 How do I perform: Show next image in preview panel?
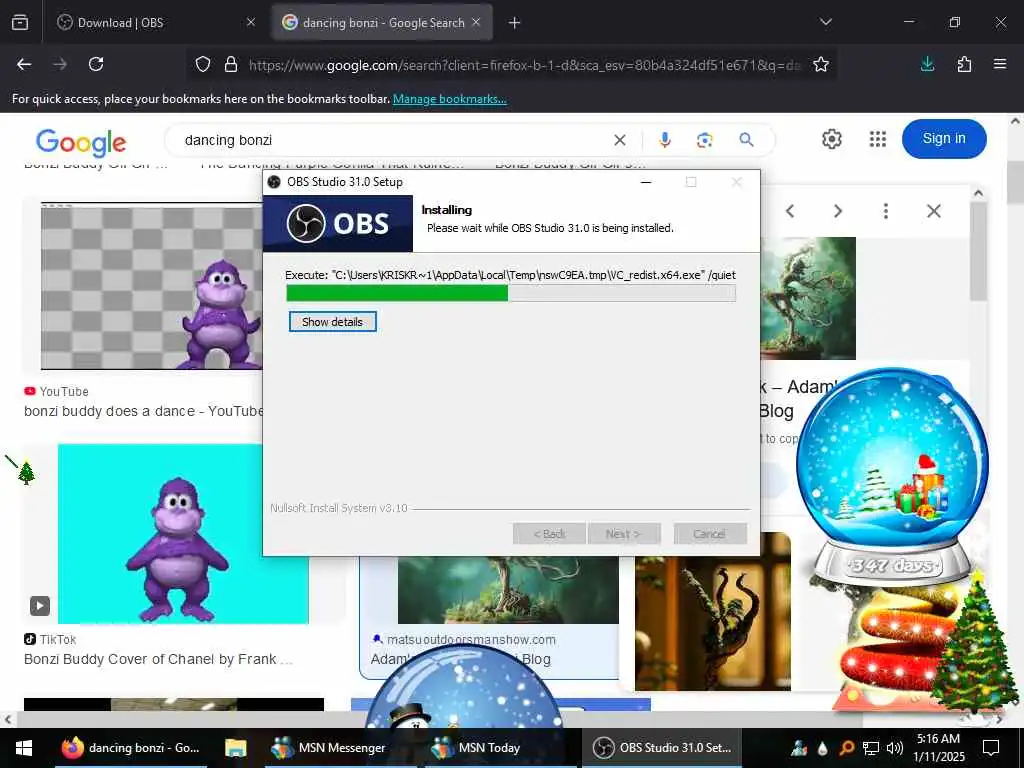pos(838,211)
